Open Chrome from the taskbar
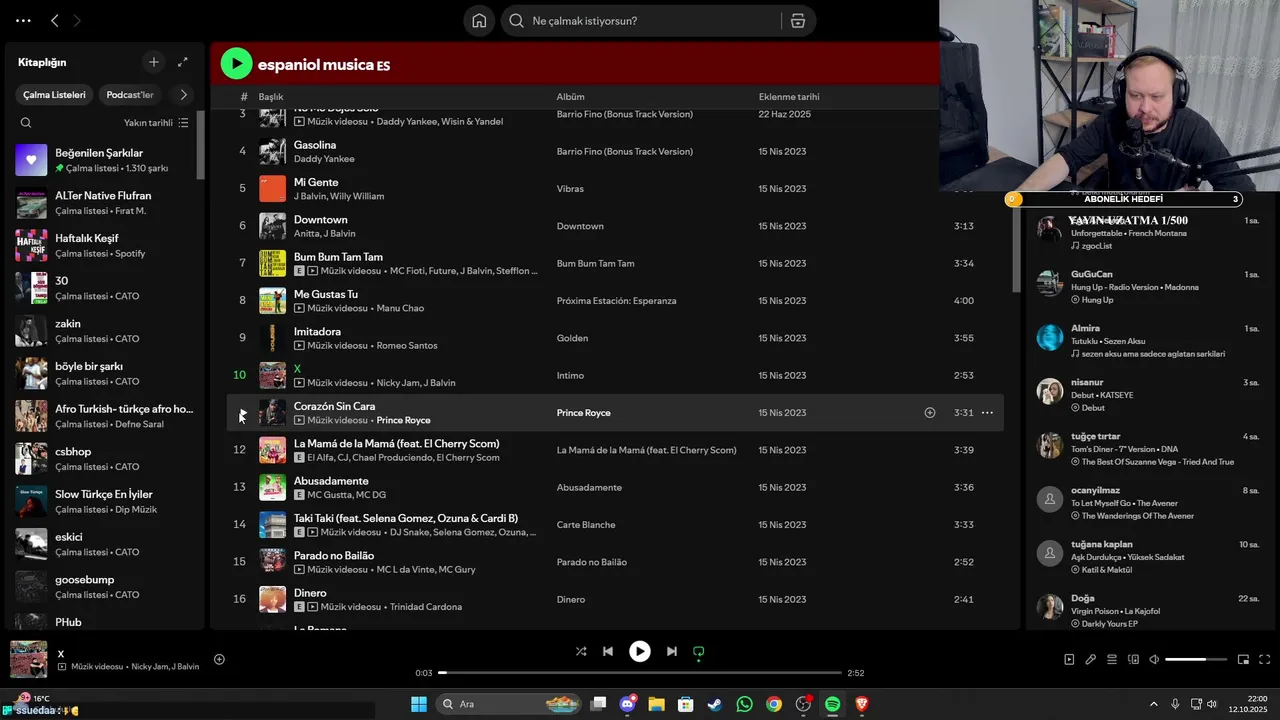This screenshot has width=1280, height=720. click(x=773, y=704)
